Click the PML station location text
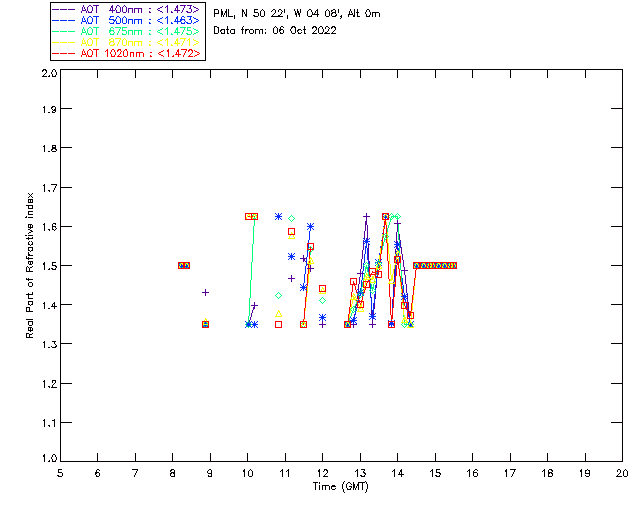 click(x=297, y=13)
